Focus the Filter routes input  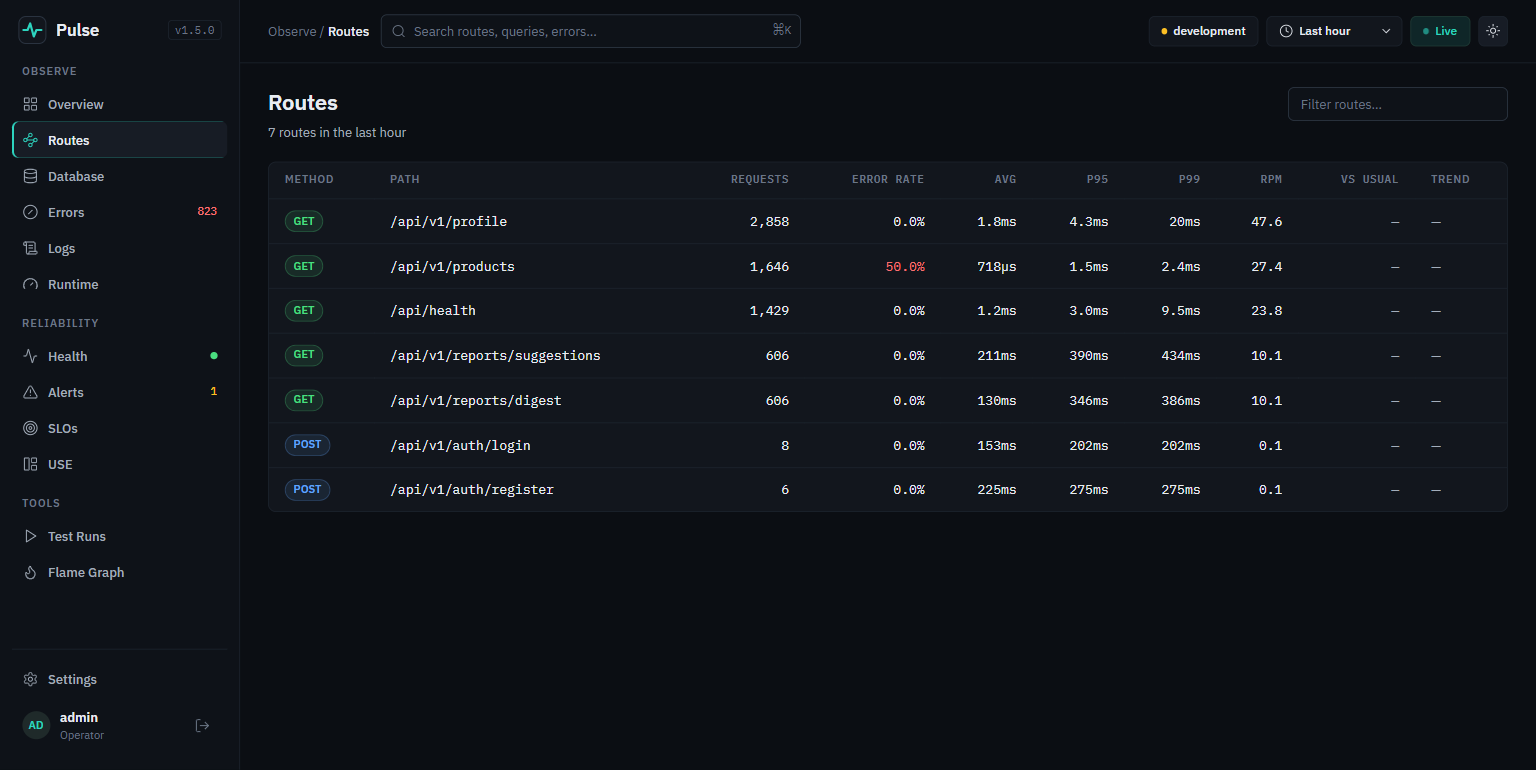pos(1397,104)
